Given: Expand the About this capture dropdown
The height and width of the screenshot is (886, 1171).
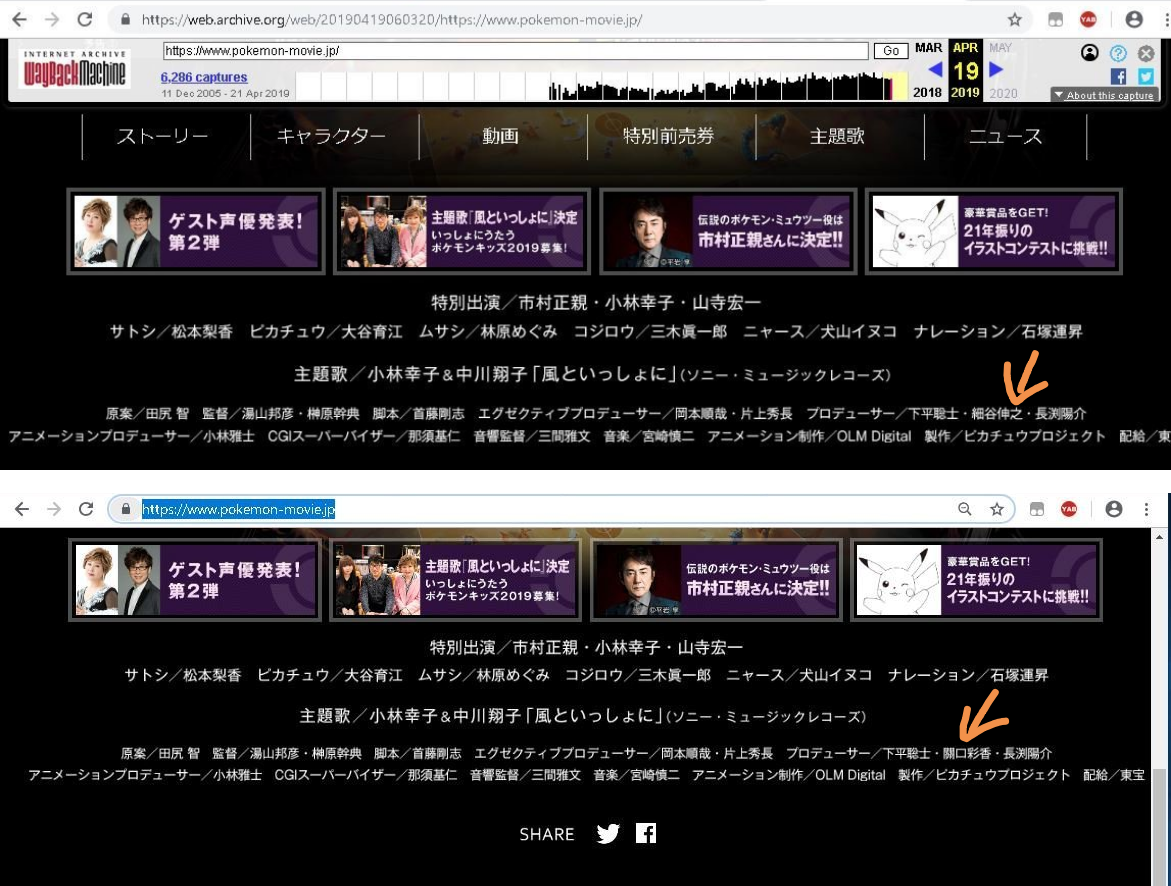Looking at the screenshot, I should [1105, 95].
